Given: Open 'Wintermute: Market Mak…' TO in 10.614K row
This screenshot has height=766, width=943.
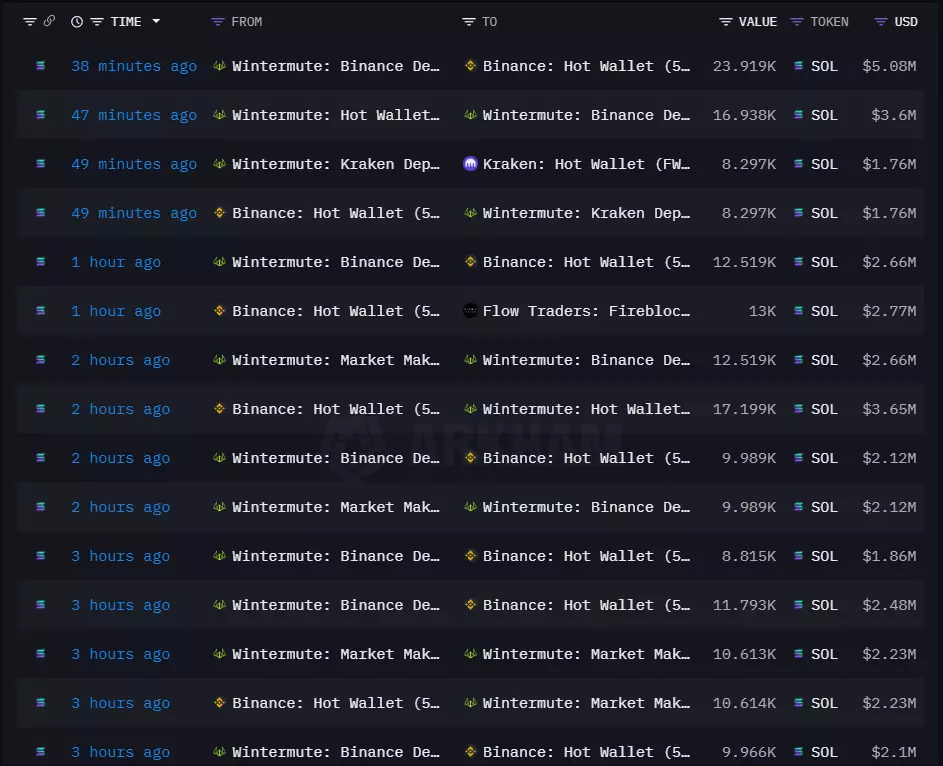Looking at the screenshot, I should coord(586,703).
